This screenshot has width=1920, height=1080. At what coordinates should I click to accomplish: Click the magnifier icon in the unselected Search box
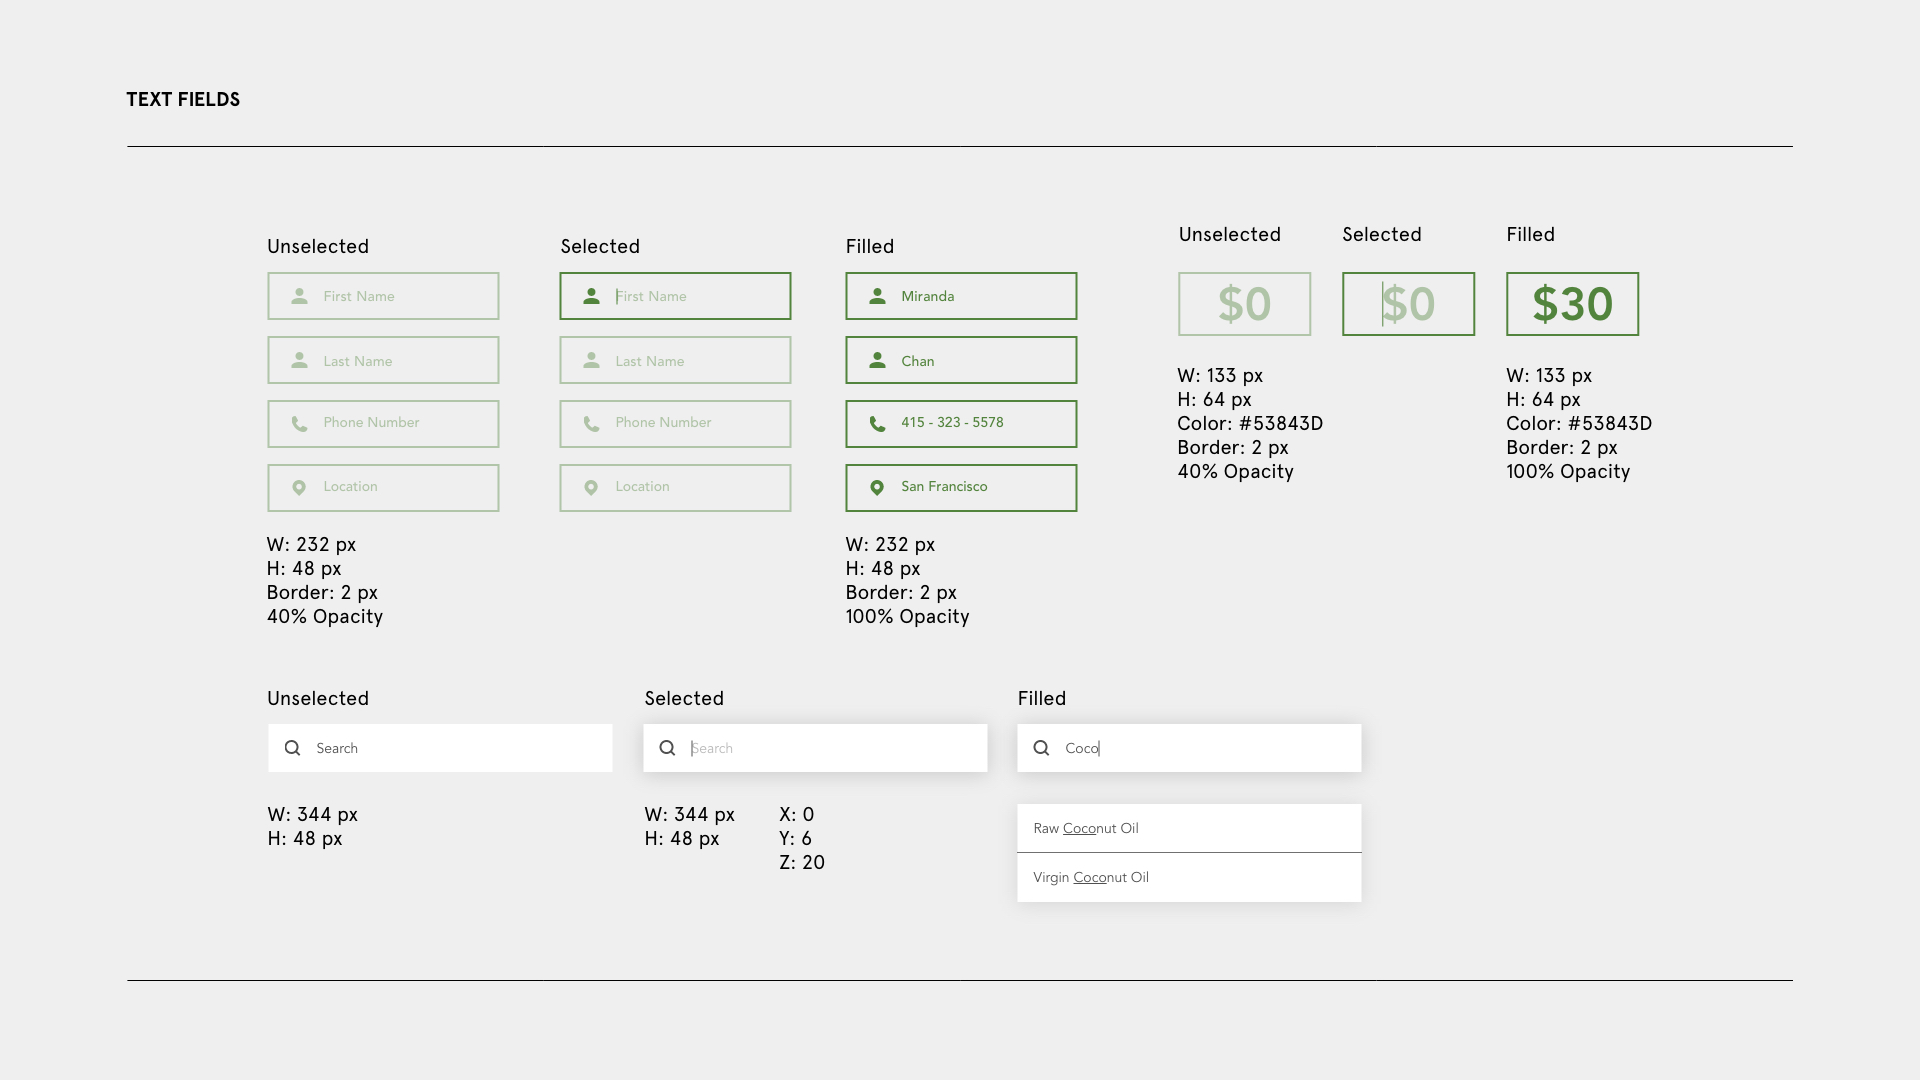click(x=292, y=748)
